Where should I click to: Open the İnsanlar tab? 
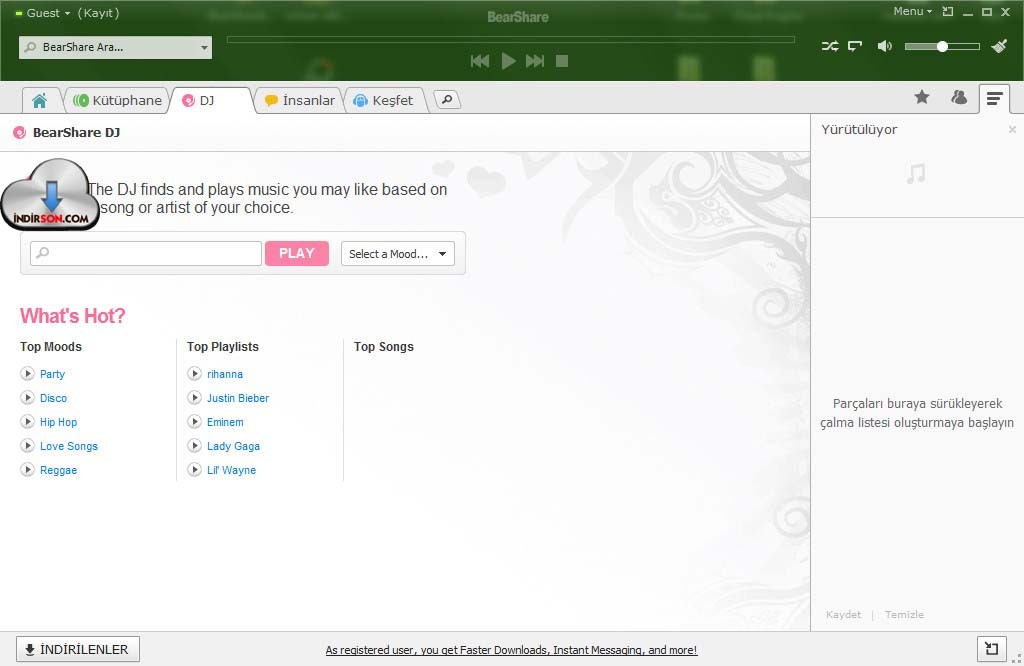tap(299, 101)
